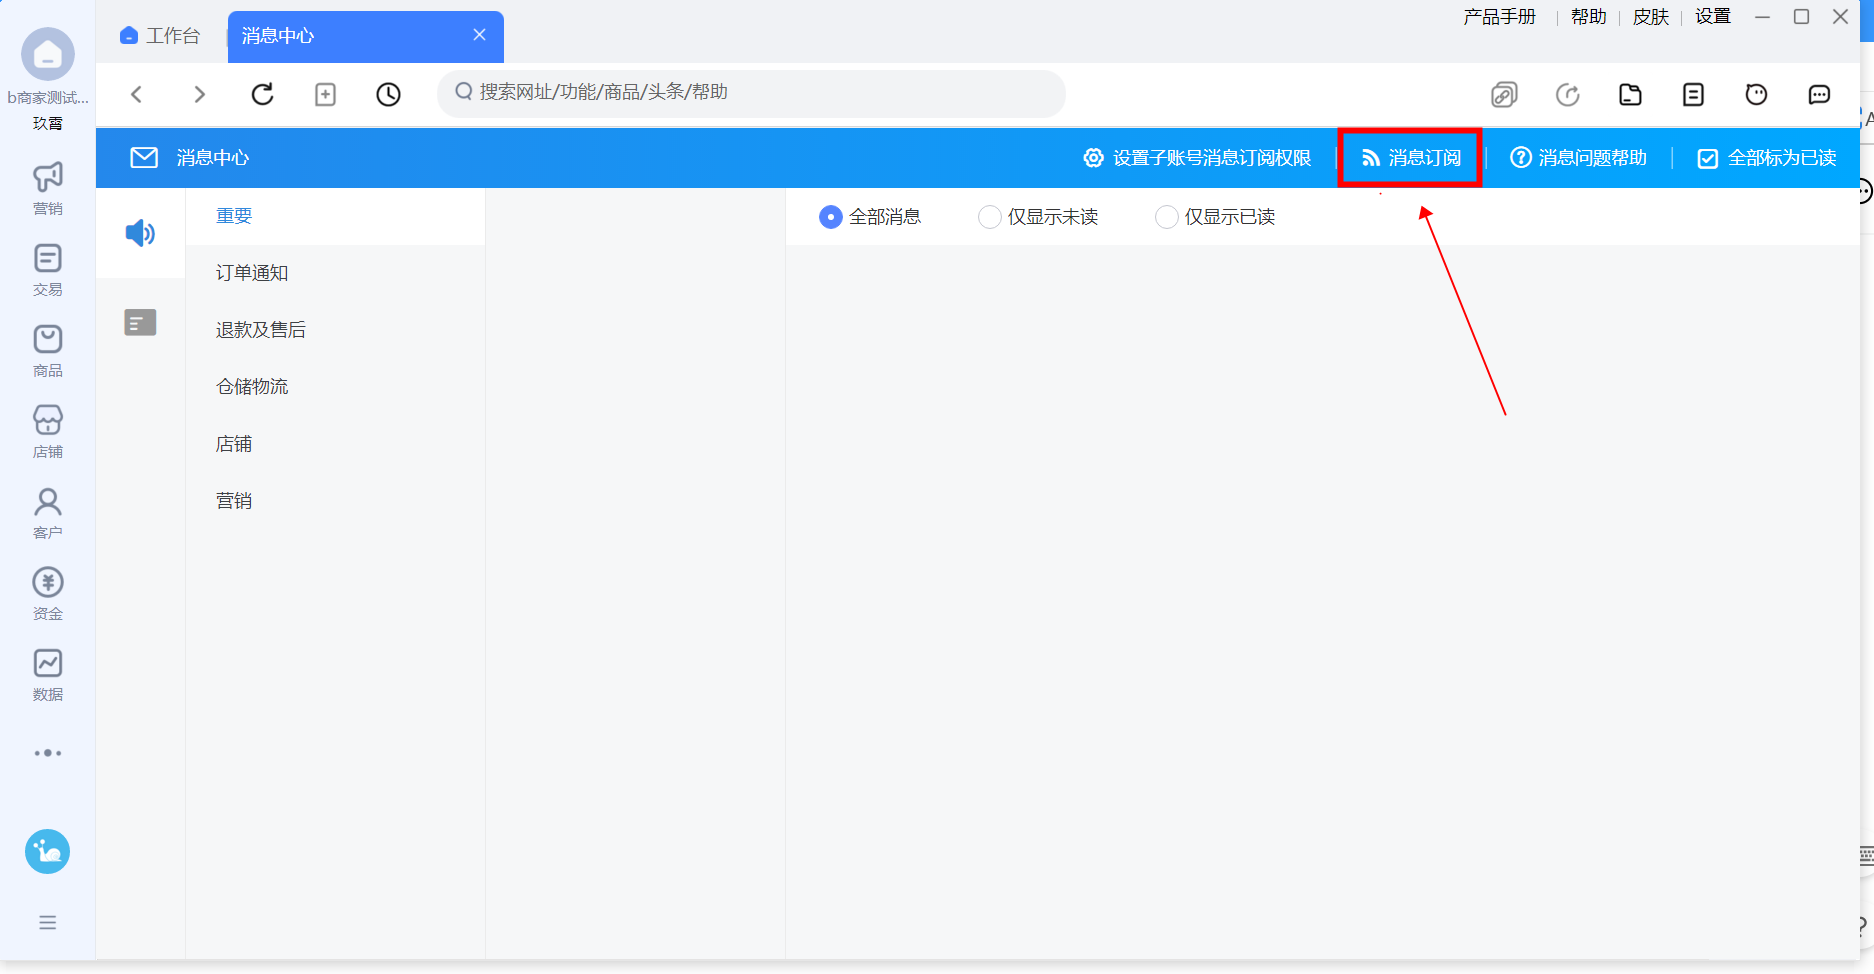Expand the hamburger menu at sidebar bottom

[48, 922]
